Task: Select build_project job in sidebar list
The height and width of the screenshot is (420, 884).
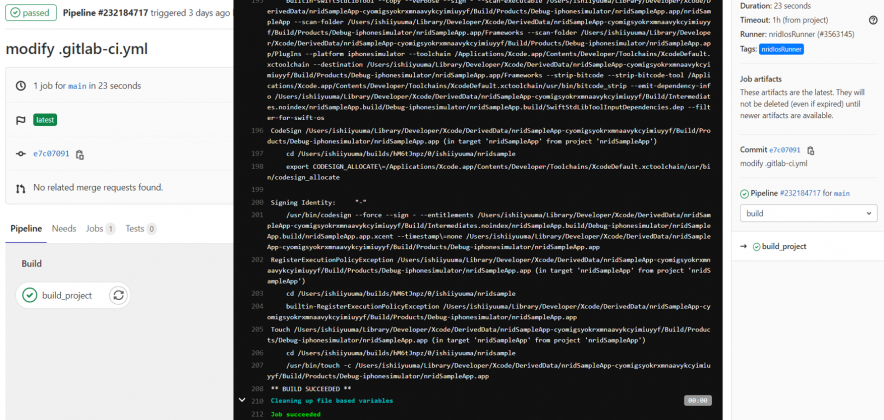Action: (785, 246)
